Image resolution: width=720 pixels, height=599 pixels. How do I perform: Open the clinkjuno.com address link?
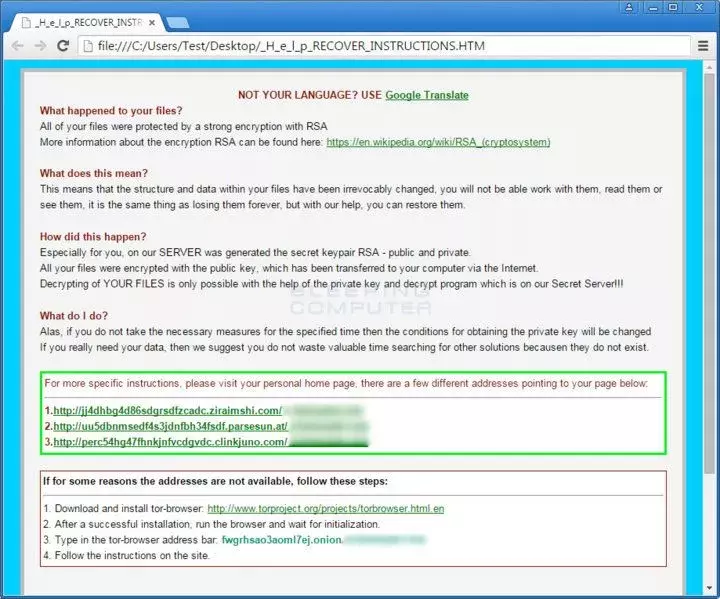pyautogui.click(x=170, y=442)
